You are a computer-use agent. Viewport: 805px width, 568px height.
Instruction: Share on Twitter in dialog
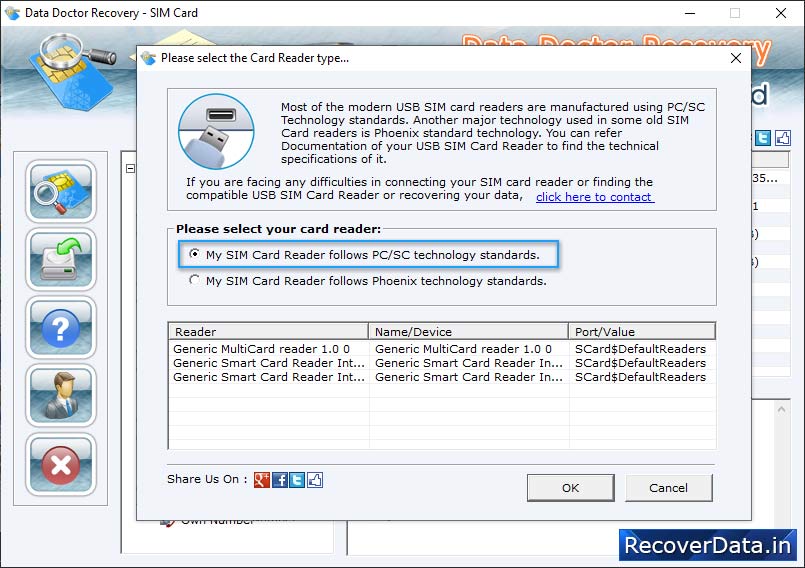(297, 480)
